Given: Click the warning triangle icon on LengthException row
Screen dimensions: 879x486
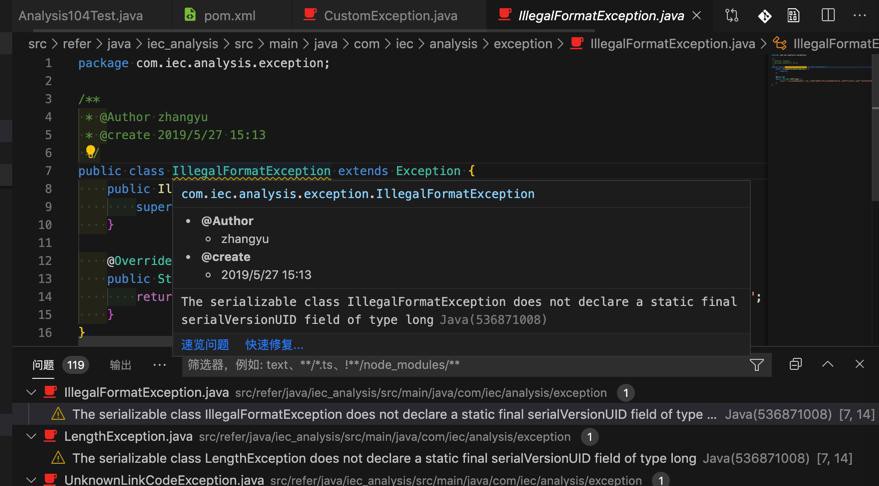Looking at the screenshot, I should [x=58, y=459].
